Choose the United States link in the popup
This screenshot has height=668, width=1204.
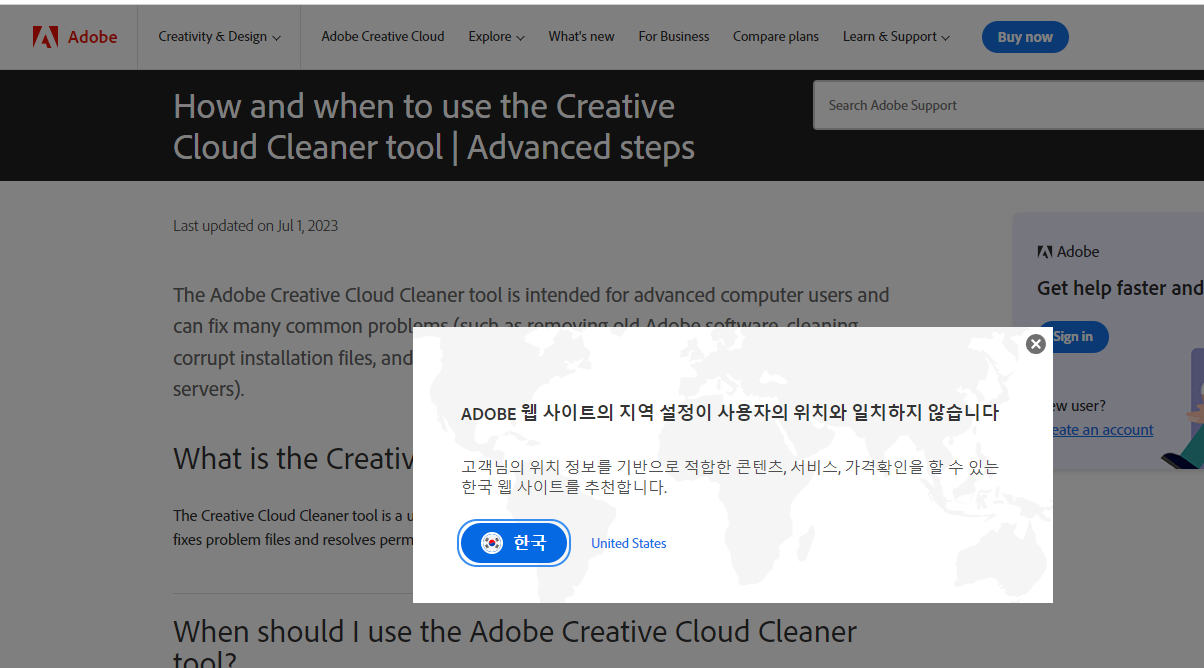628,543
